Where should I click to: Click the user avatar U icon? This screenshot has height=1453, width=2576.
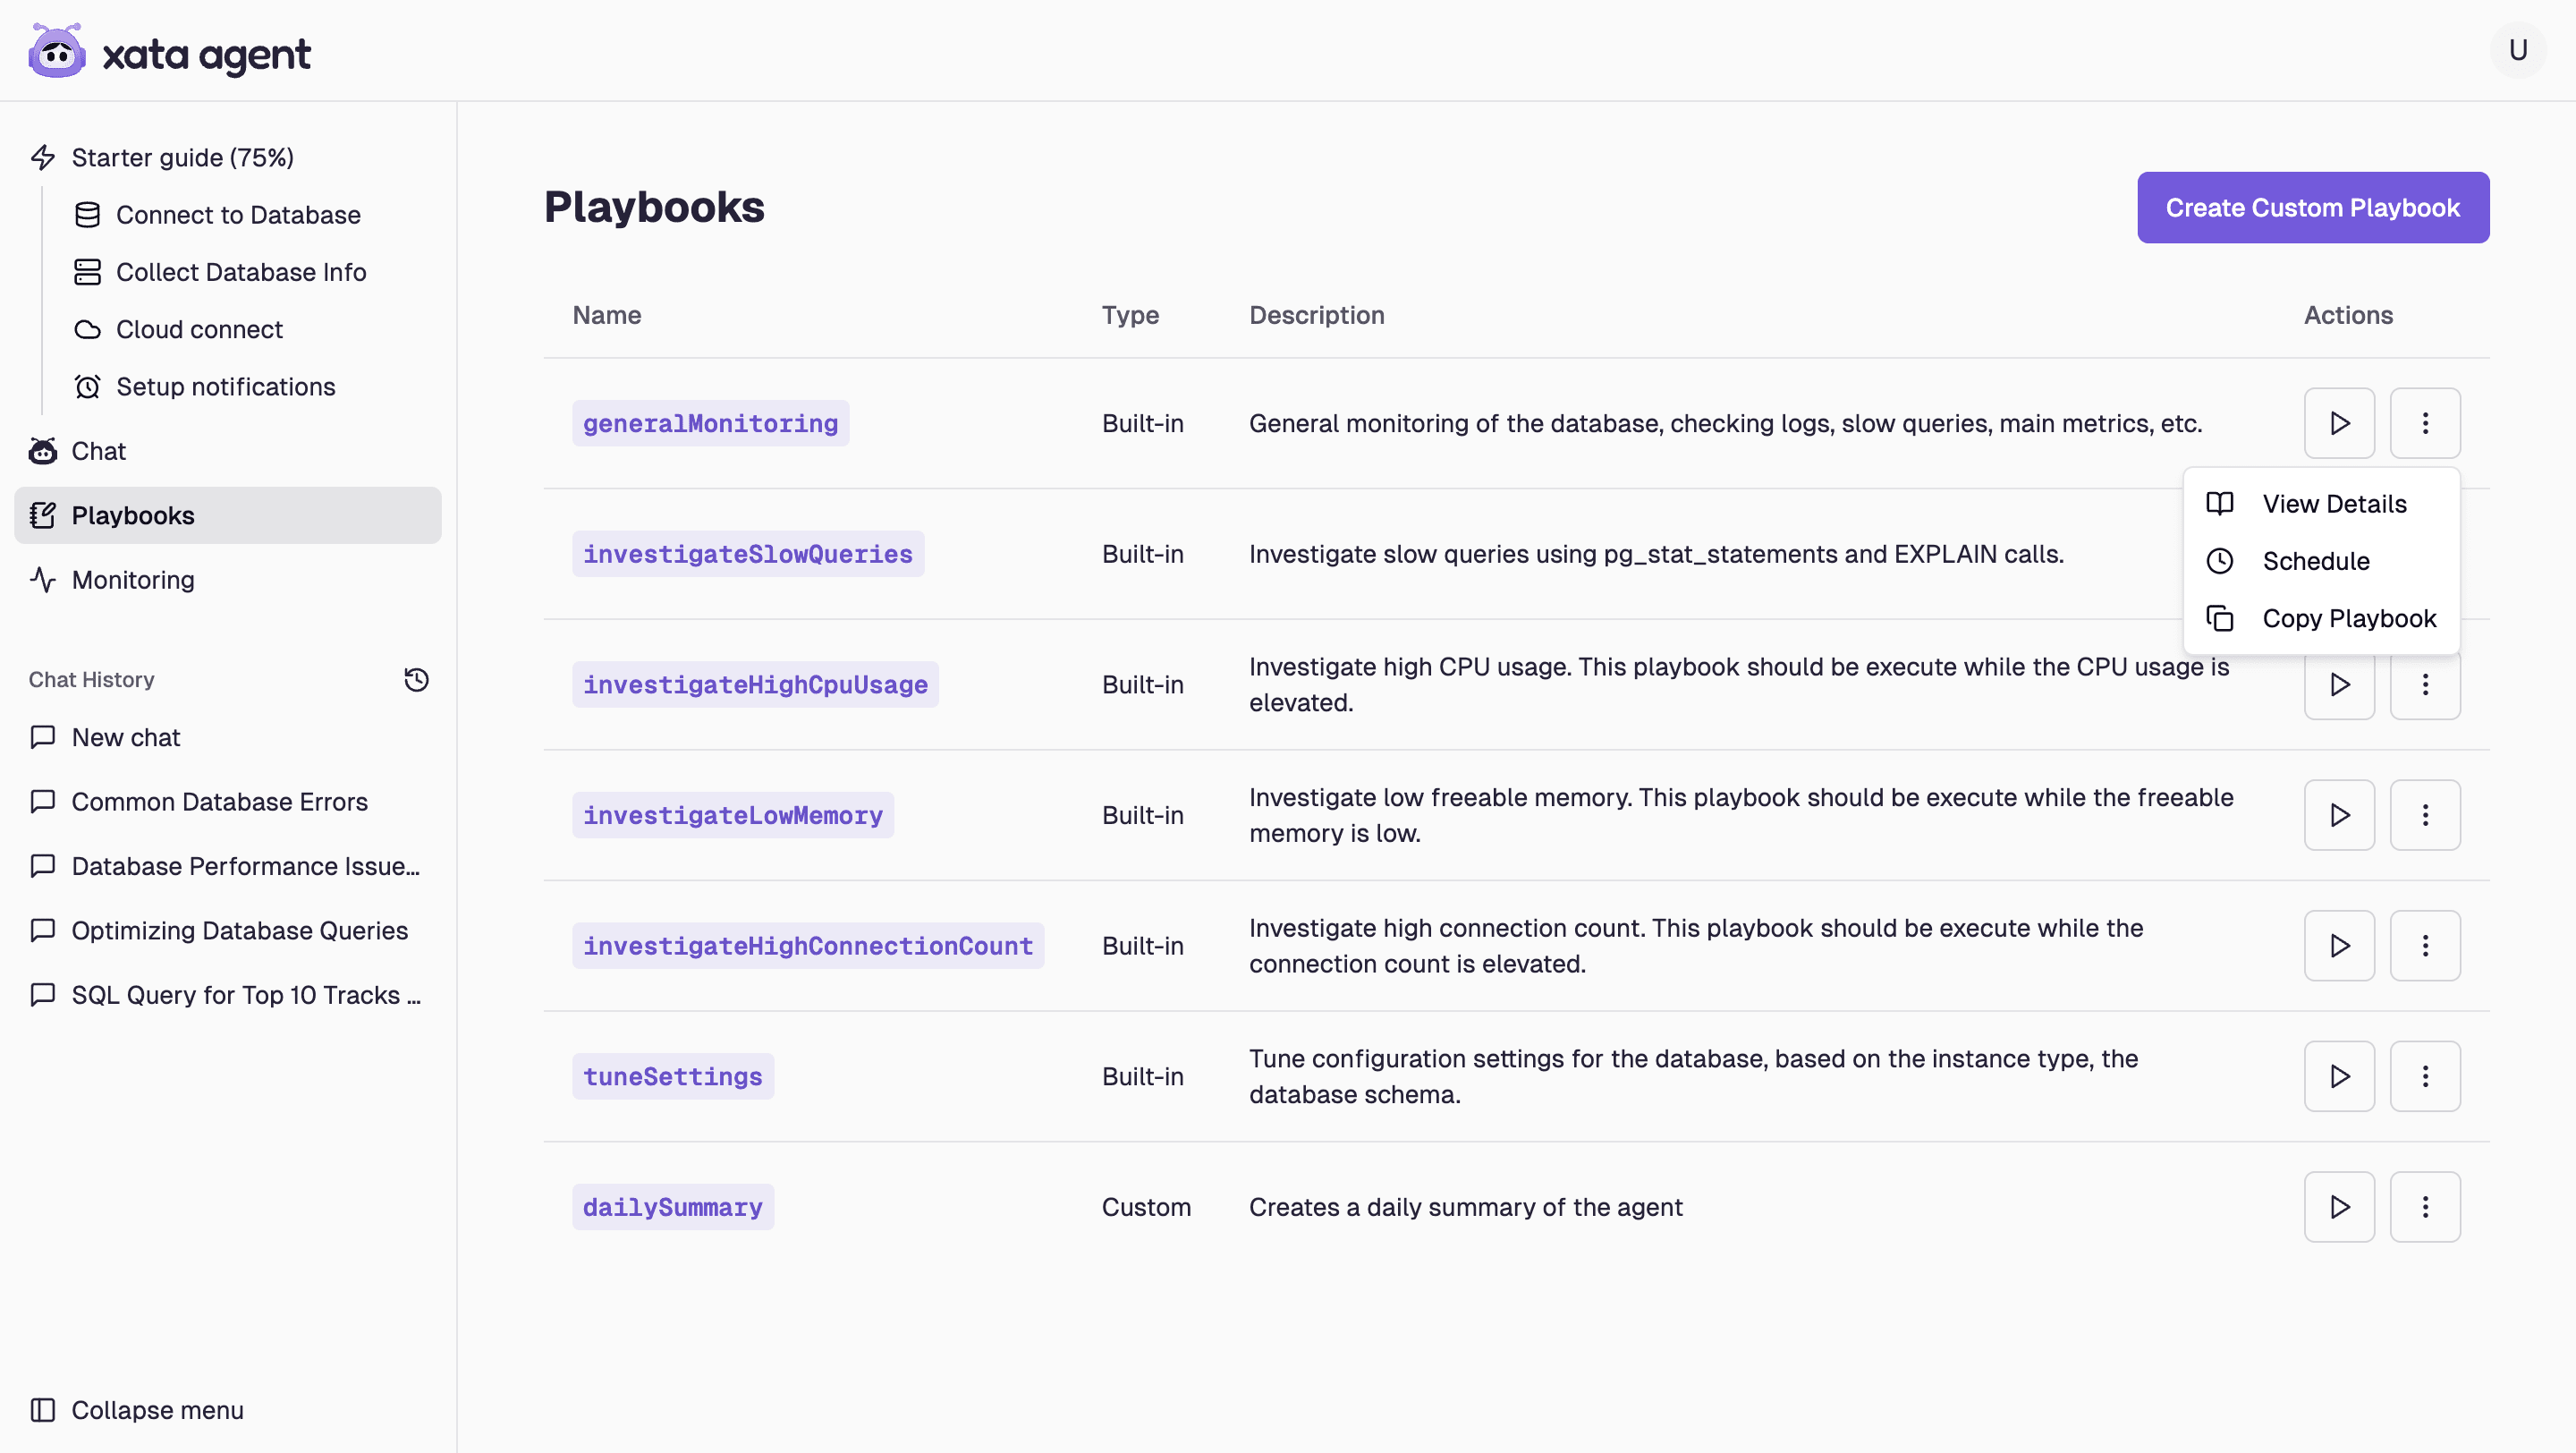pos(2517,50)
